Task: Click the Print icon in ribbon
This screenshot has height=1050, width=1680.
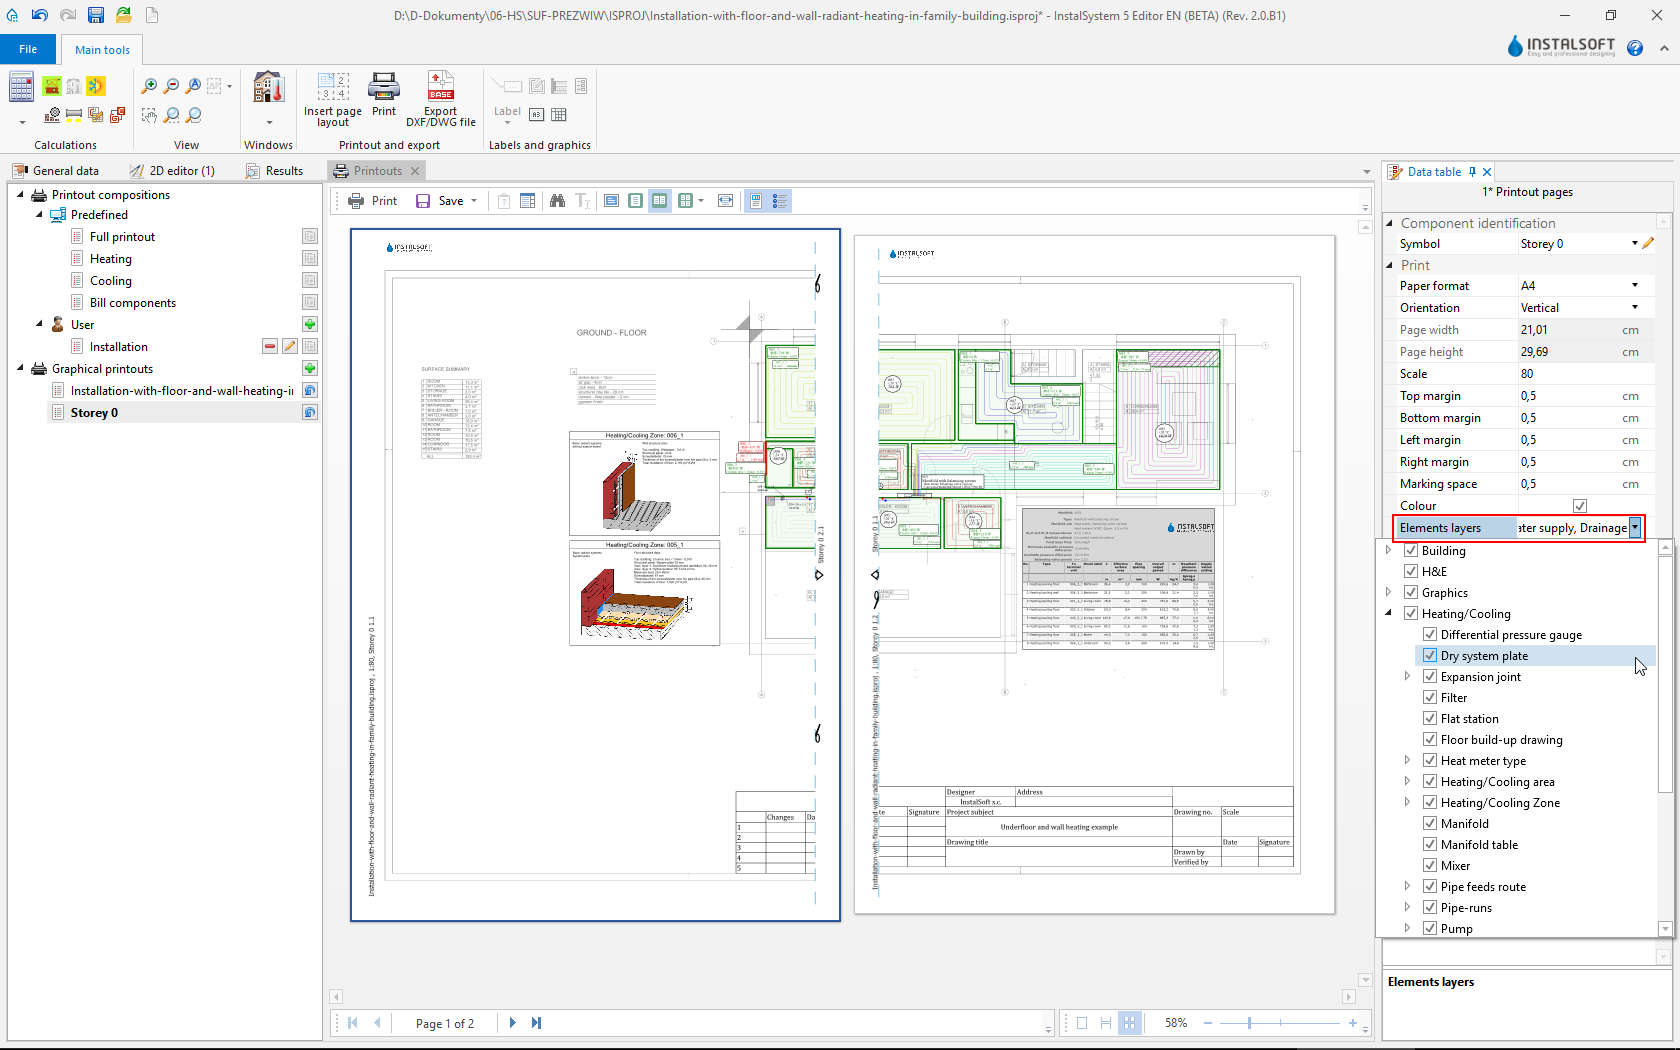Action: 384,88
